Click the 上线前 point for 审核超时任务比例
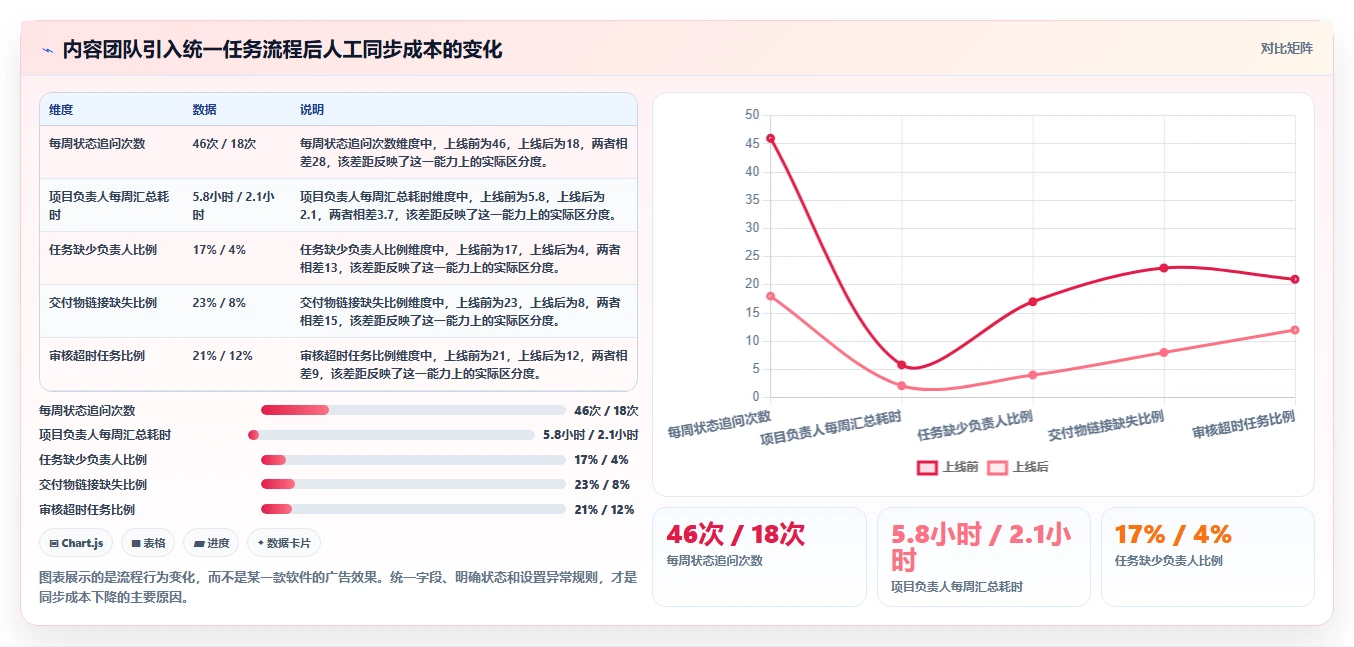The image size is (1354, 647). (x=1295, y=279)
